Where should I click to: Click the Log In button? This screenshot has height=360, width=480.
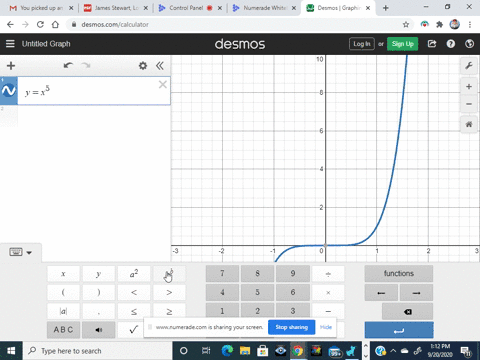(x=362, y=44)
